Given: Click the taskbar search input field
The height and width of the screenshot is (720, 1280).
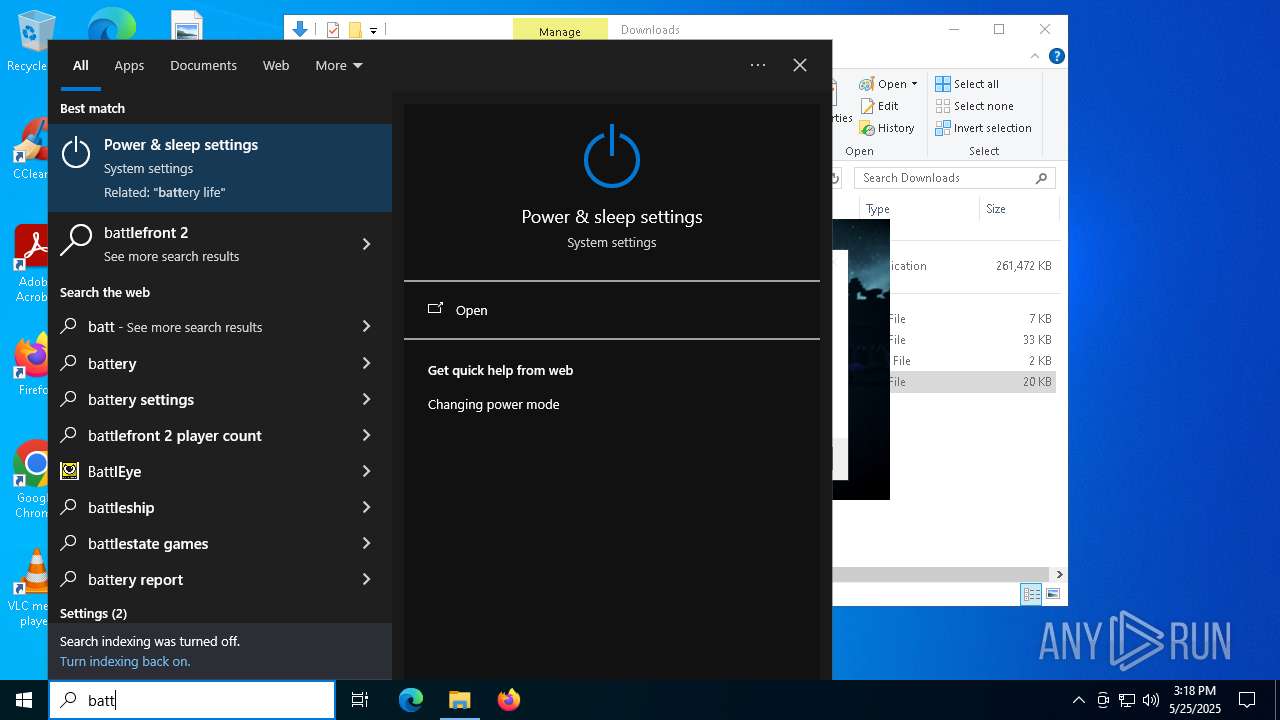Looking at the screenshot, I should tap(192, 700).
